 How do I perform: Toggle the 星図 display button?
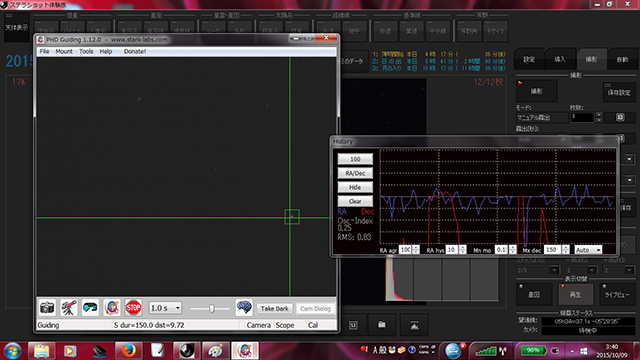[534, 294]
